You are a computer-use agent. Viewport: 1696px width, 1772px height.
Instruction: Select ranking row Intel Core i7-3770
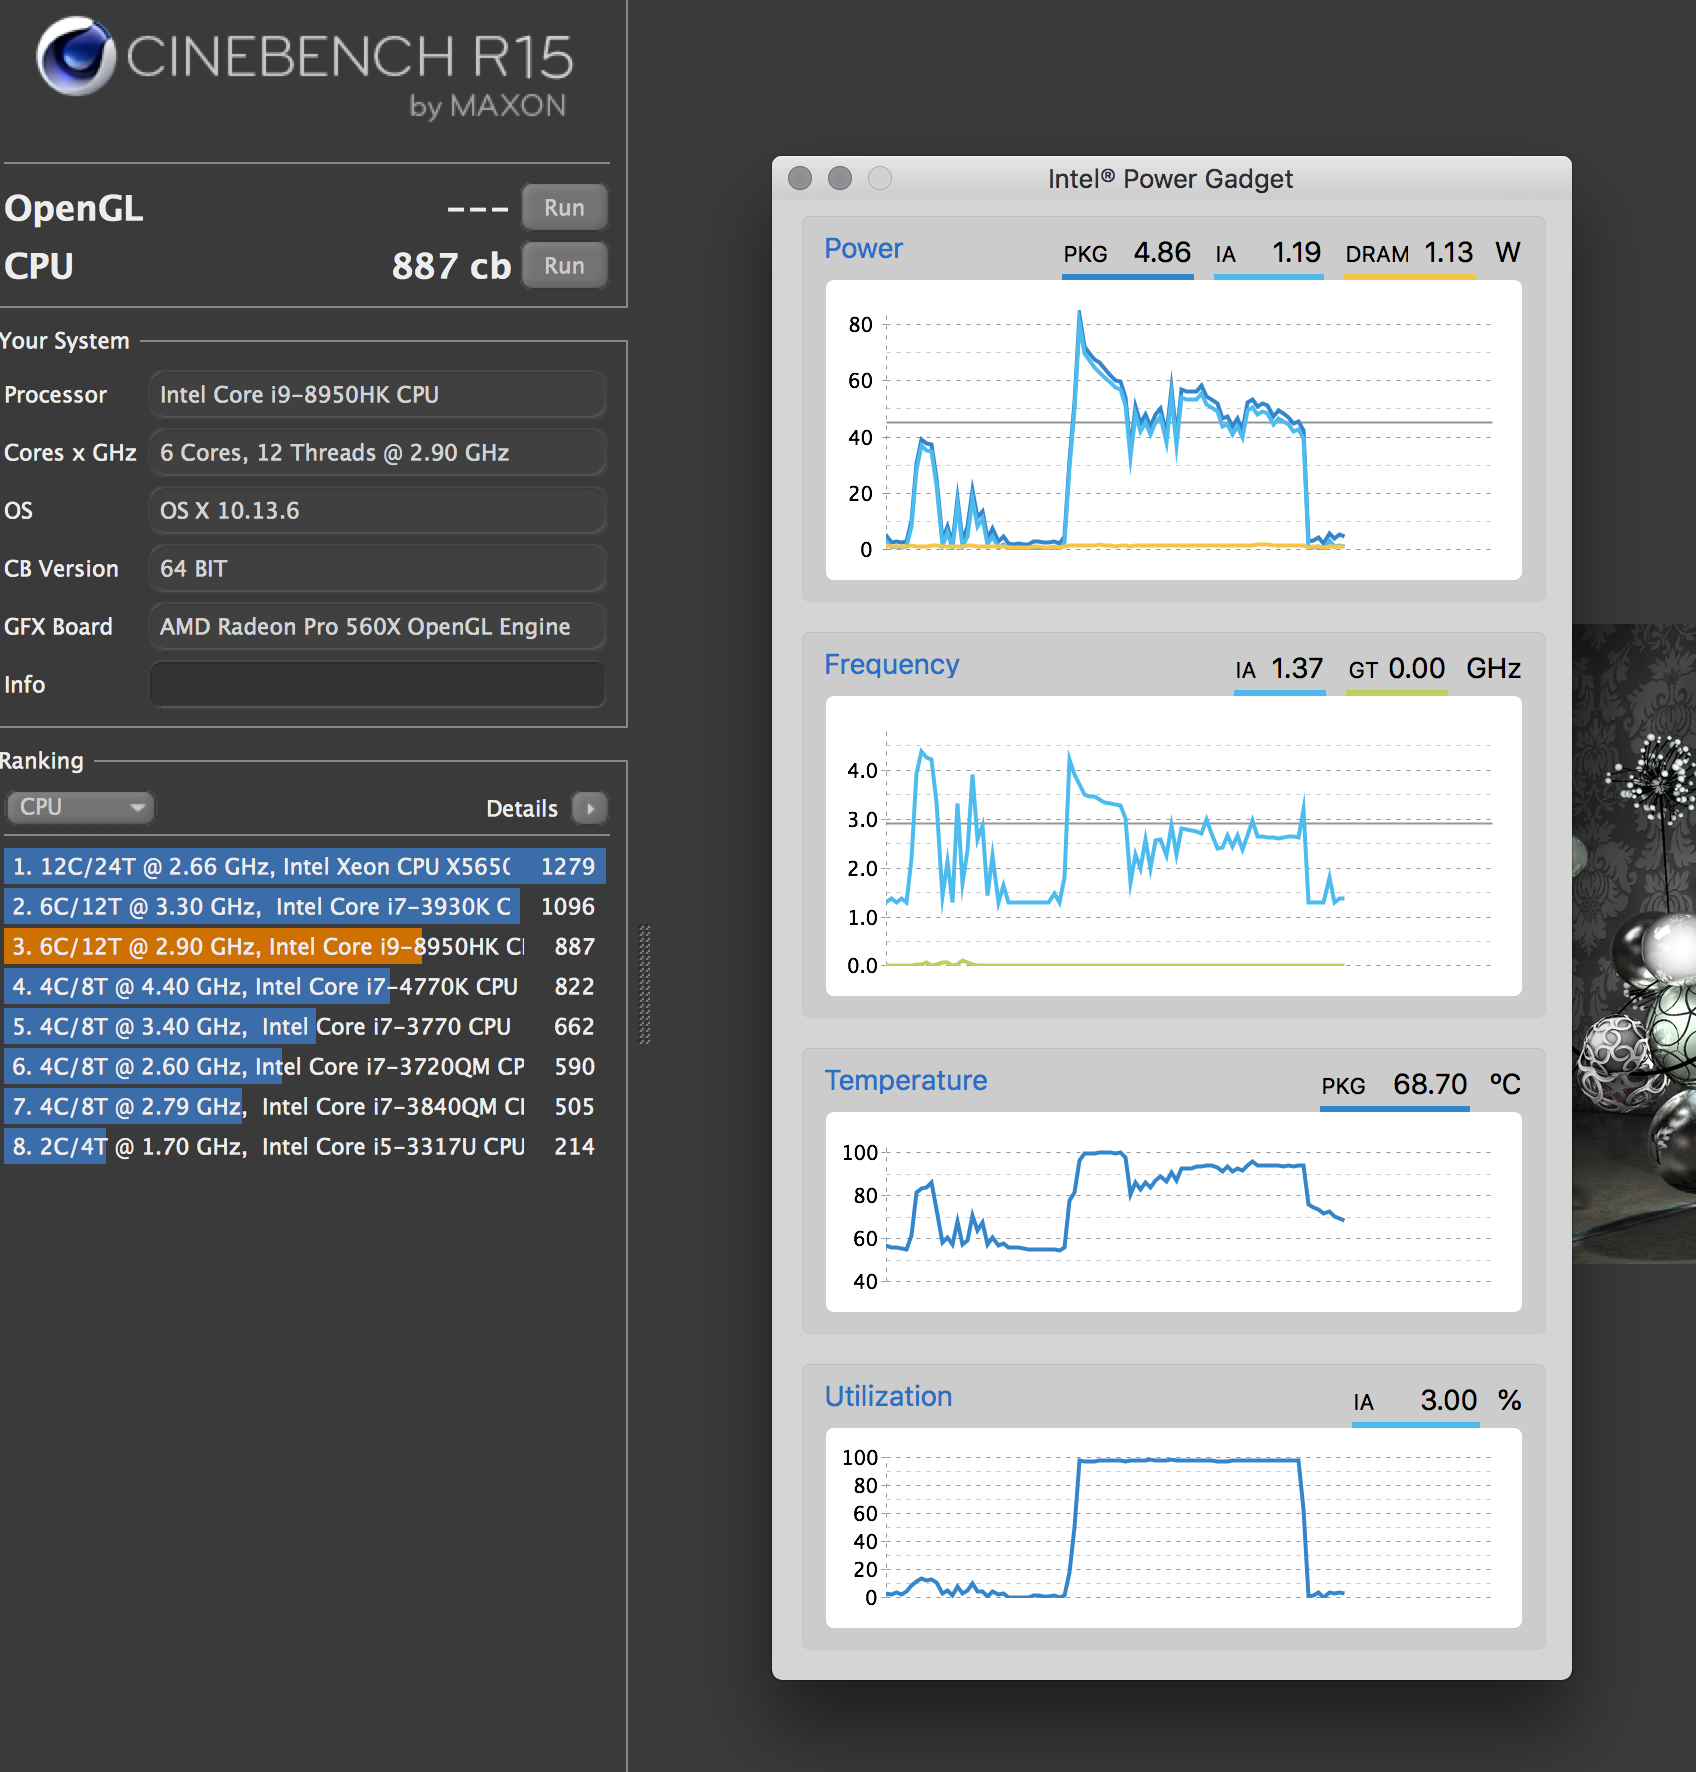pyautogui.click(x=305, y=1026)
